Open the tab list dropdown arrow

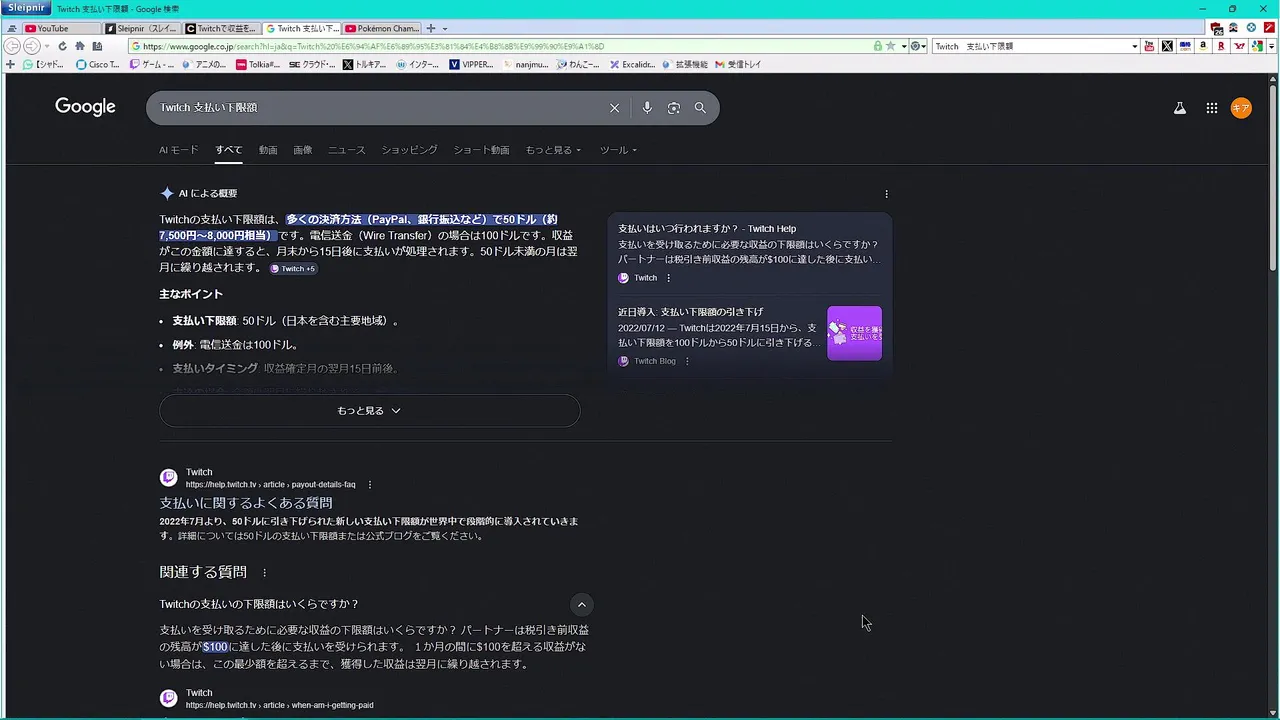coord(444,28)
